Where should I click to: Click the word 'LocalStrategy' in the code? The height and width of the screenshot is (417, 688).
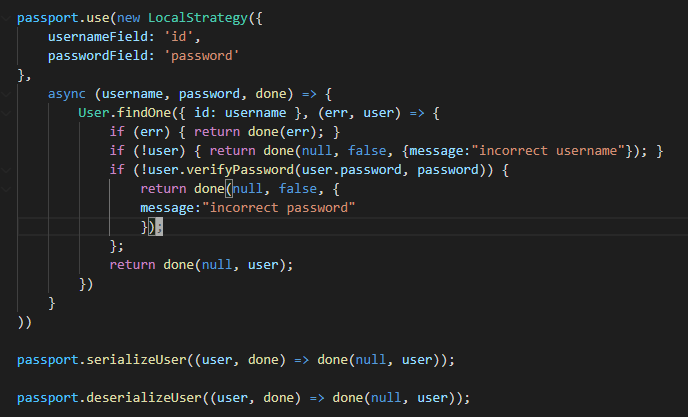tap(198, 18)
